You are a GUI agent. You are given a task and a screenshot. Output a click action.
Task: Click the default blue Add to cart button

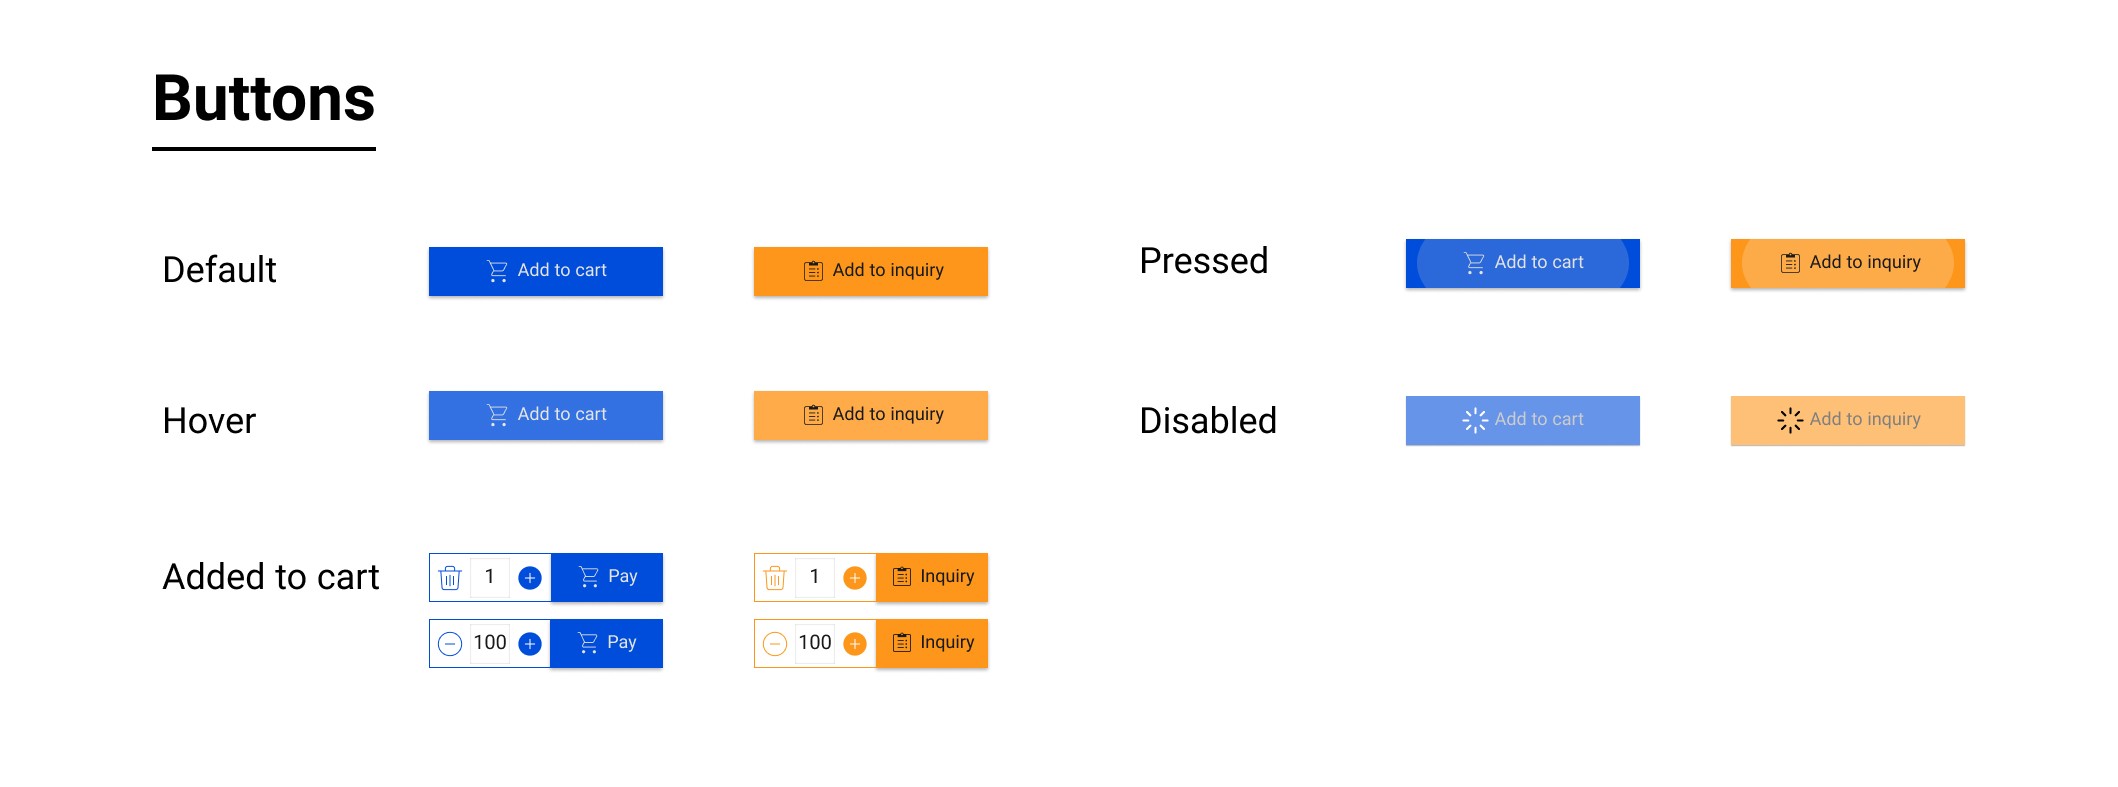pos(545,270)
